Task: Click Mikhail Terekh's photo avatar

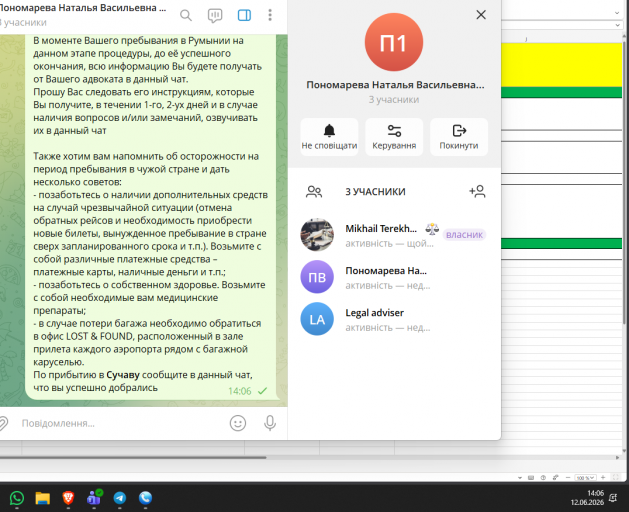Action: coord(317,235)
